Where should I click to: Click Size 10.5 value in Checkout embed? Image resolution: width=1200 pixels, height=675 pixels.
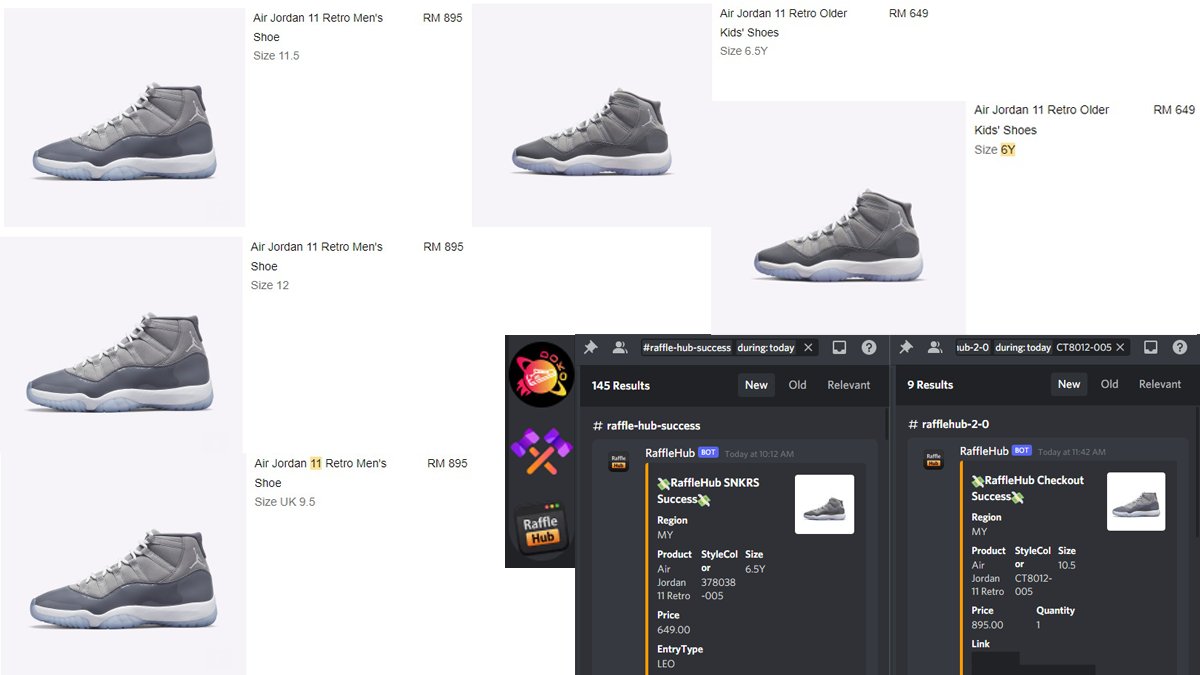click(x=1067, y=565)
